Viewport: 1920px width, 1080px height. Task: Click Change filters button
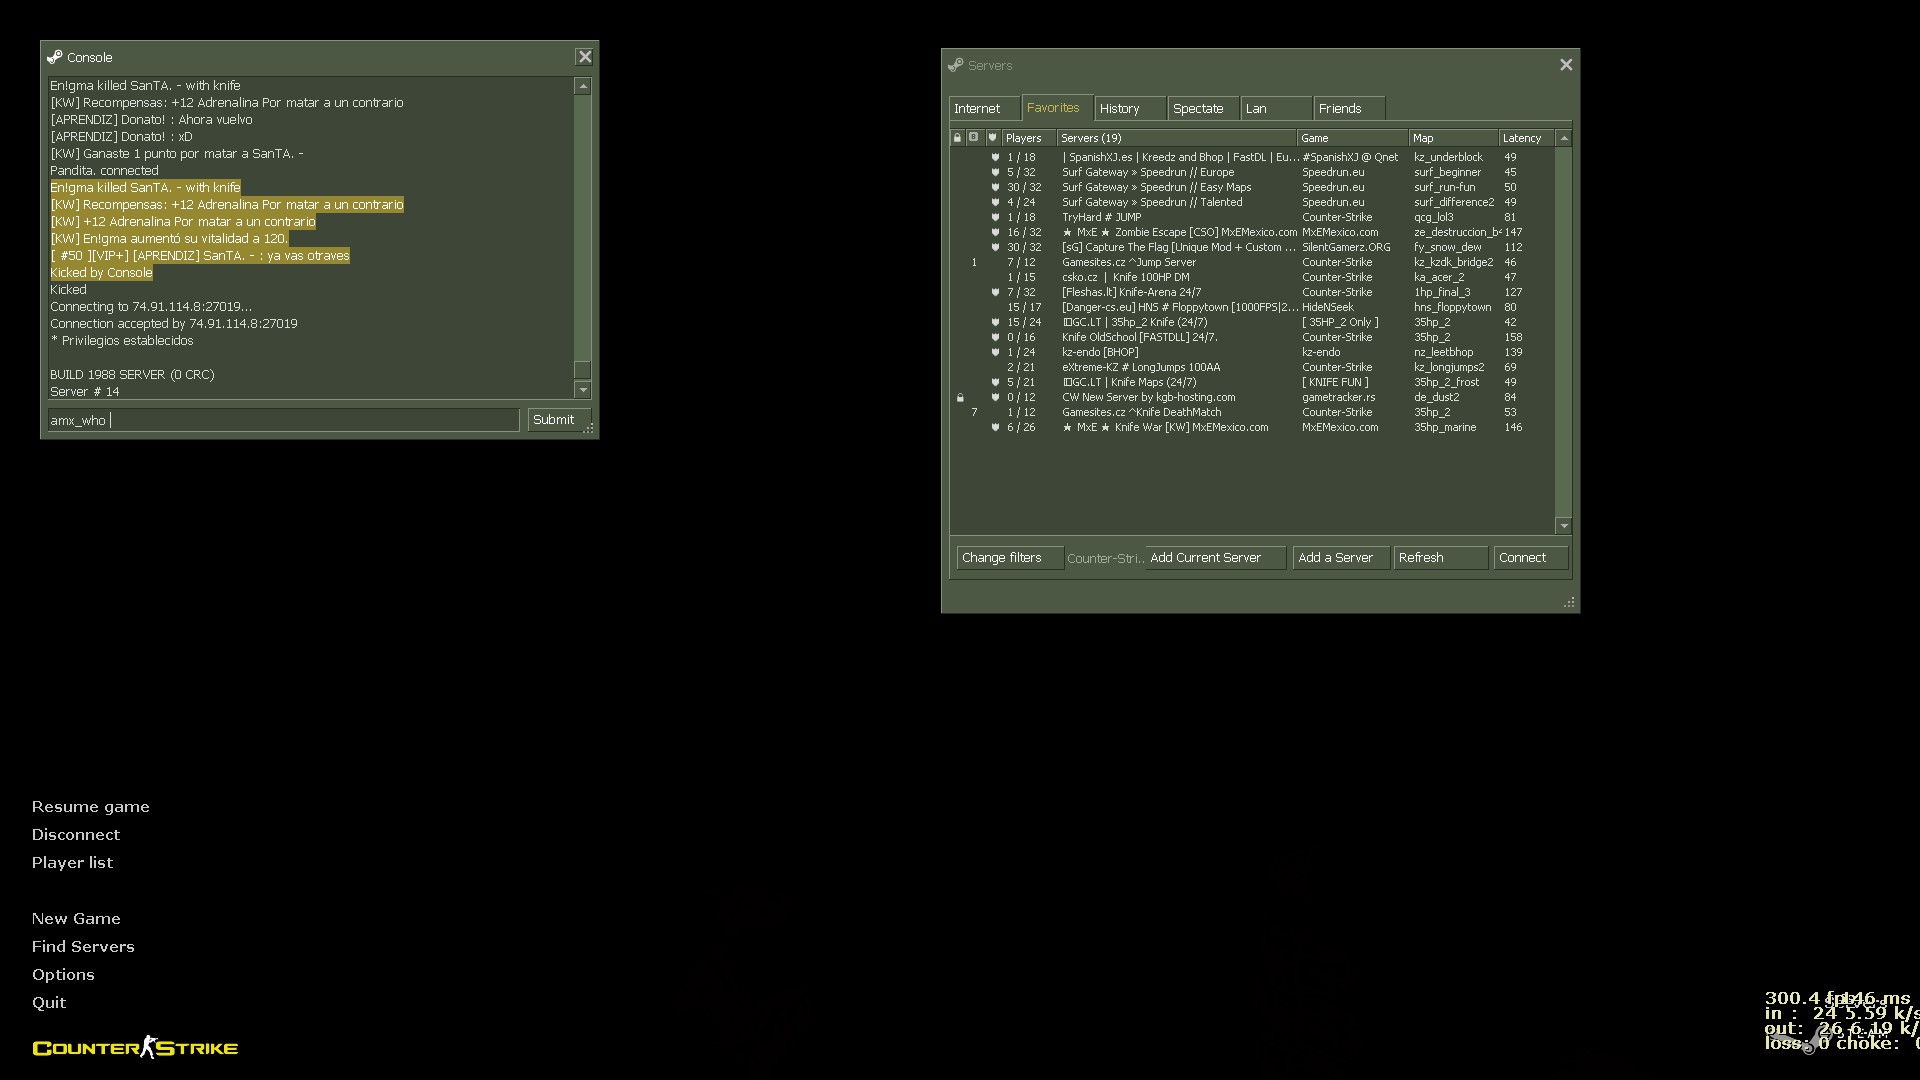point(1010,558)
